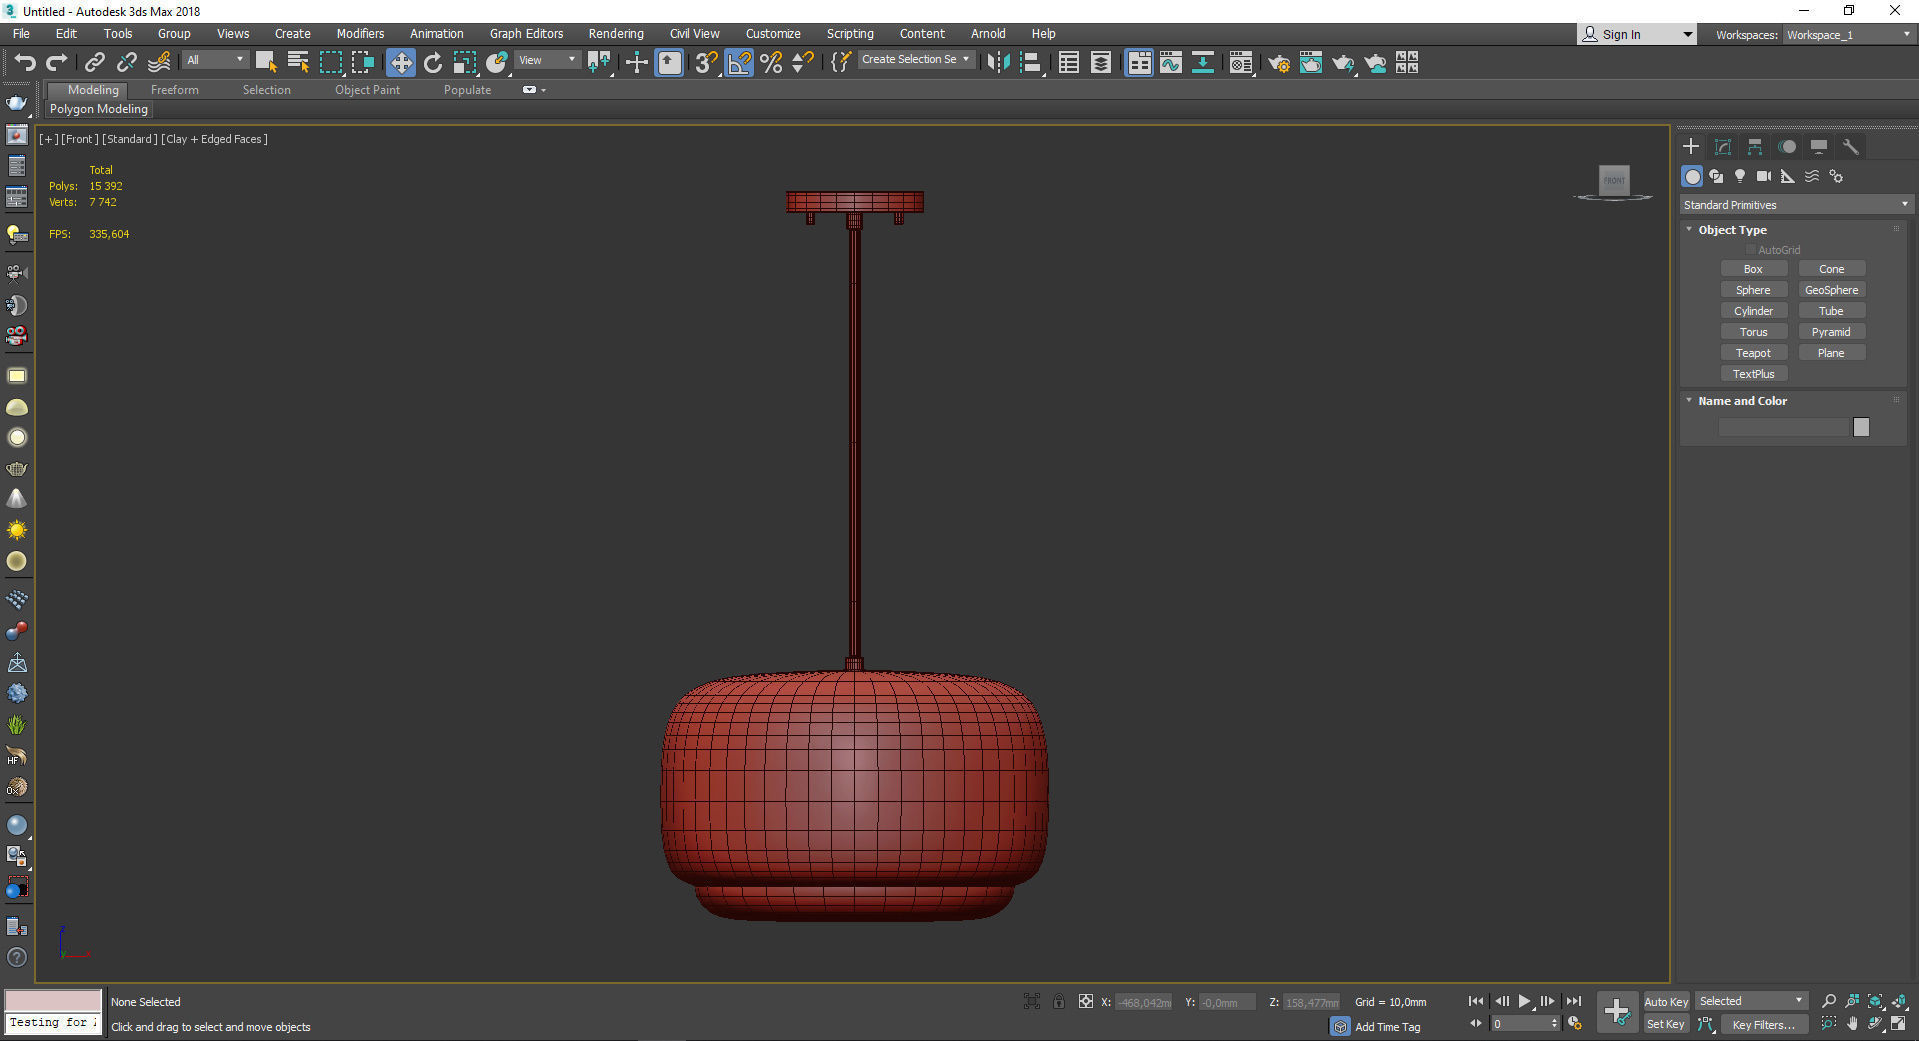Click the Undo arrow icon
The height and width of the screenshot is (1041, 1919).
[x=24, y=63]
